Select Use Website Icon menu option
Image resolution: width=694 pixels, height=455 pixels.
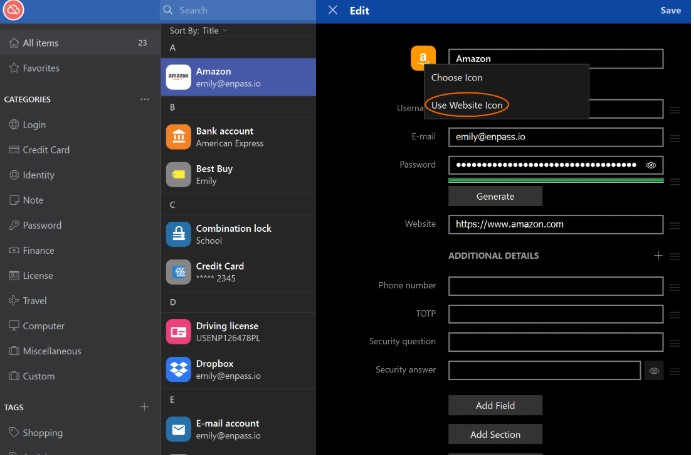[x=466, y=105]
